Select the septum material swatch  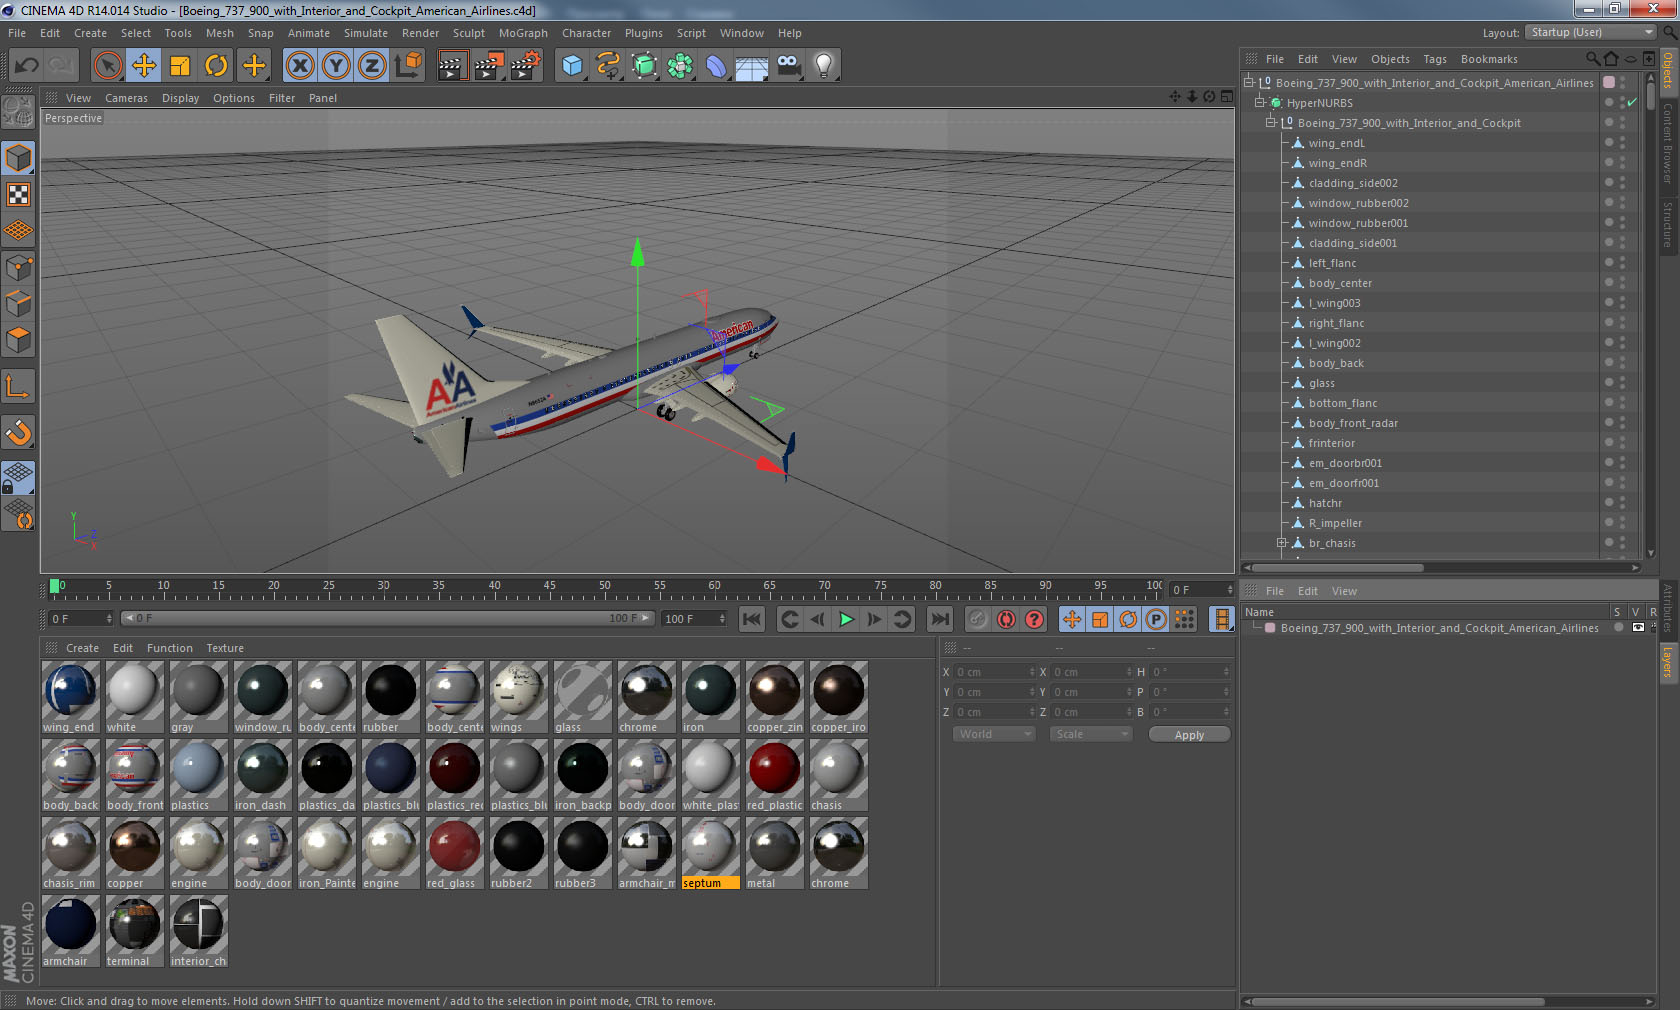click(x=710, y=853)
